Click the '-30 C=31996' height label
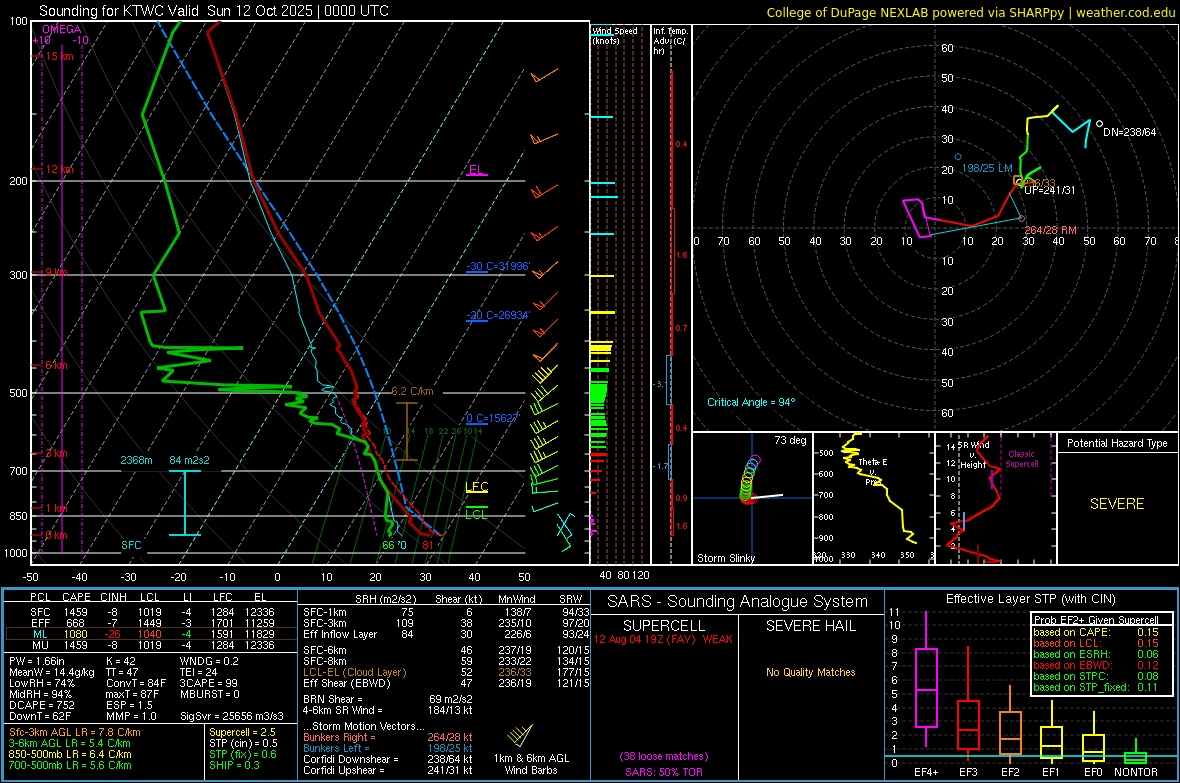1180x783 pixels. (x=498, y=267)
